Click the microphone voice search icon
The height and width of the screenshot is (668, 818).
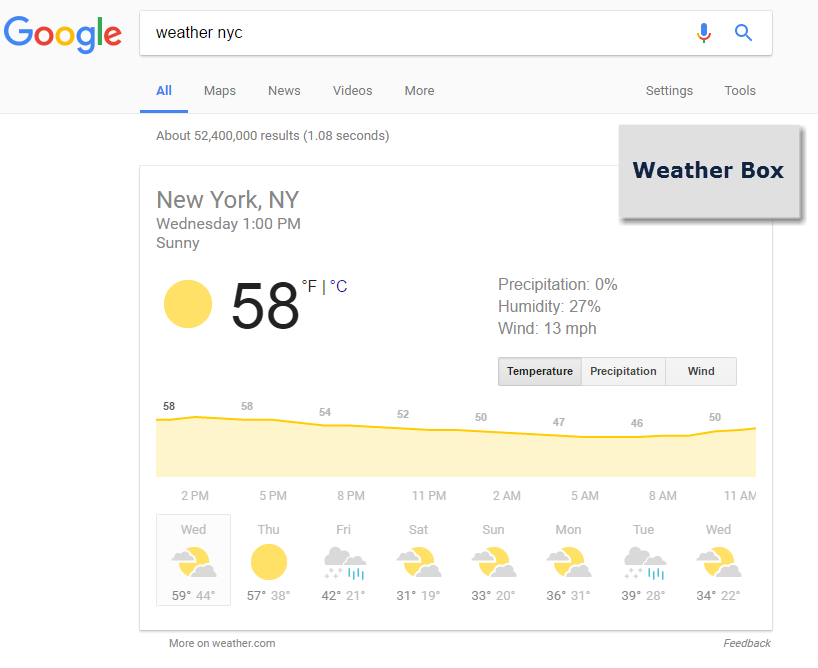(x=704, y=33)
